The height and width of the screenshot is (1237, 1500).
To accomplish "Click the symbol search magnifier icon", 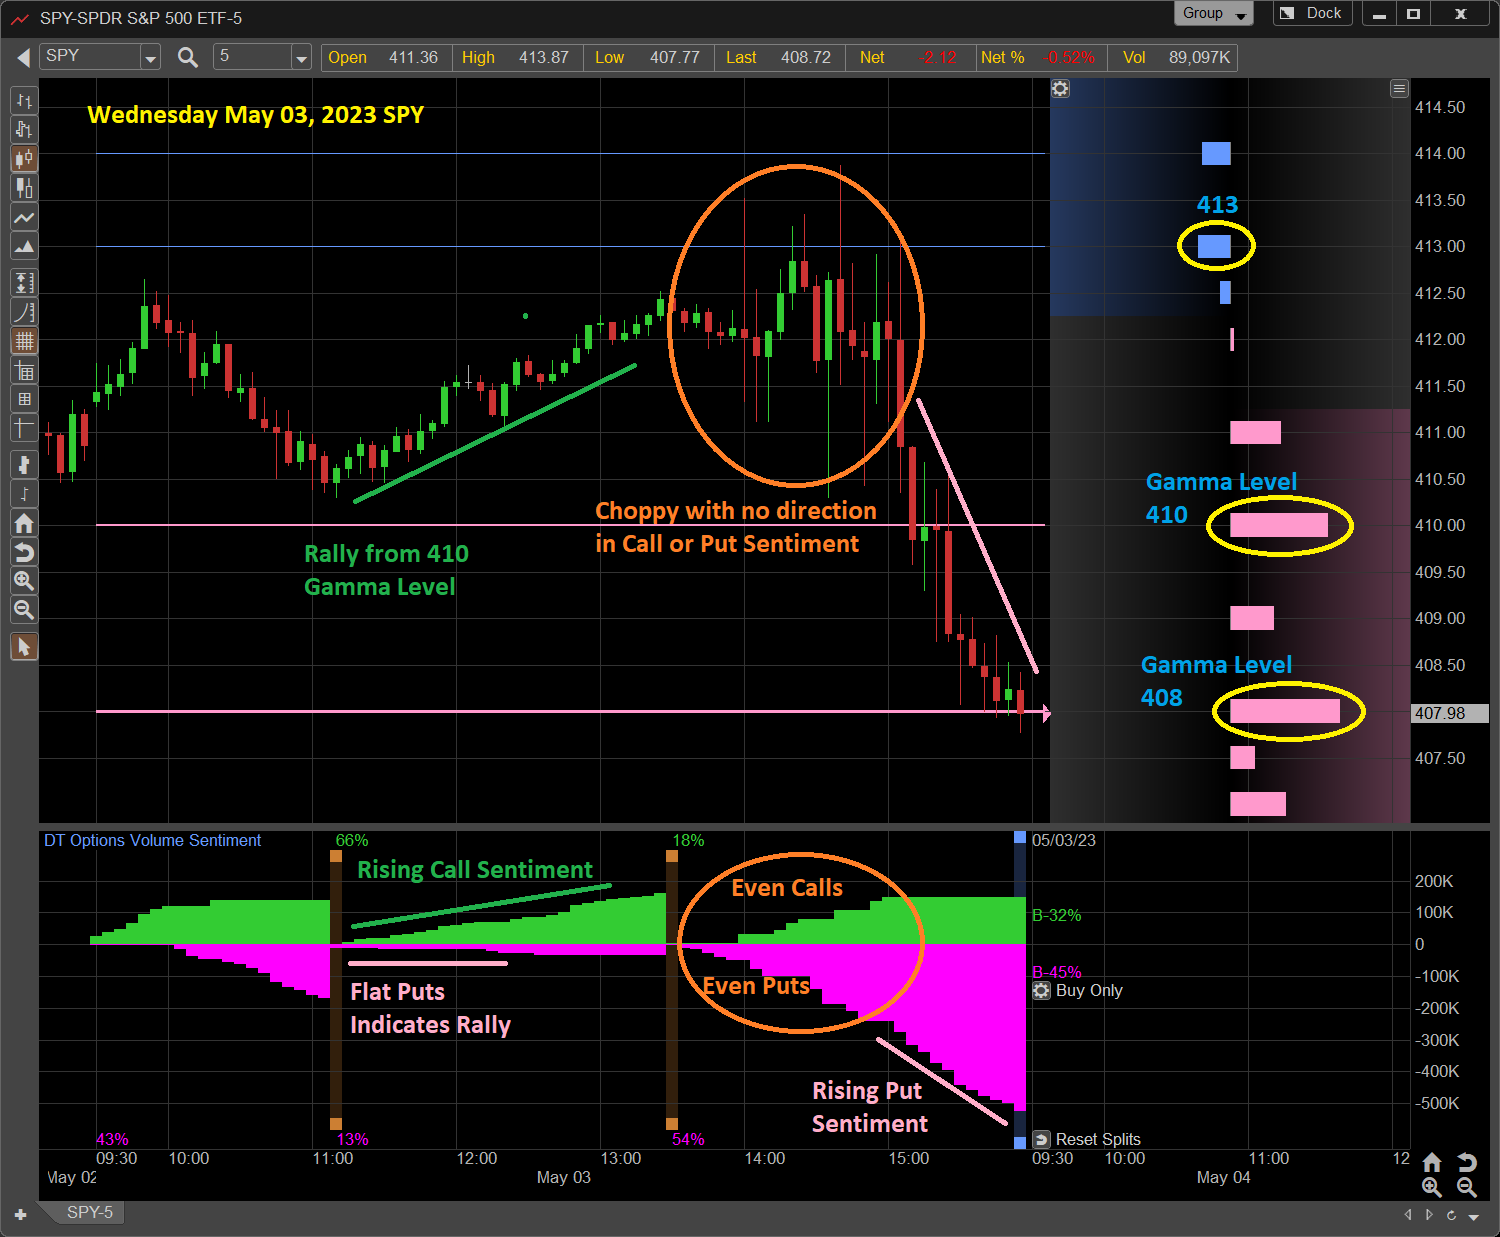I will pyautogui.click(x=187, y=57).
